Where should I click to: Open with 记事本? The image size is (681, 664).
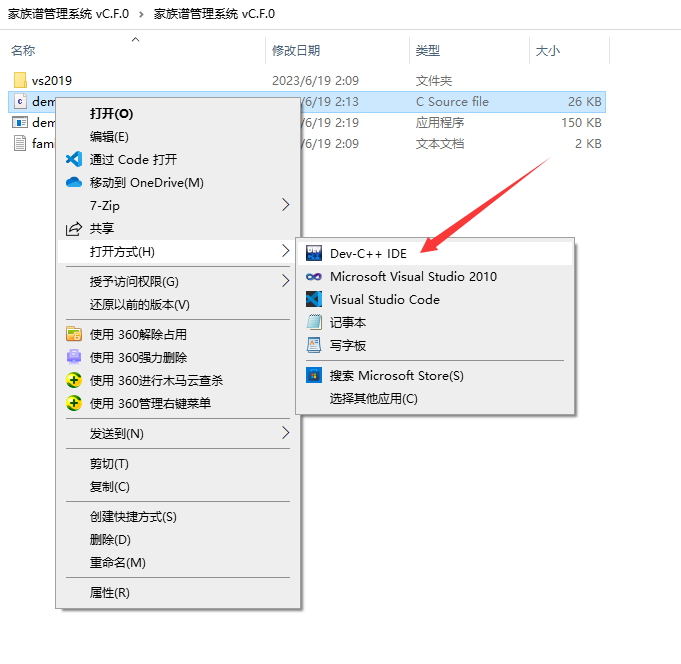click(x=435, y=322)
